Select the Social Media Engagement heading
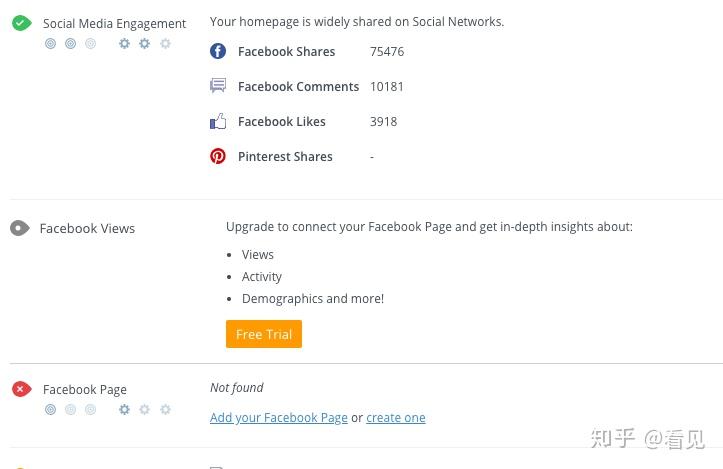Viewport: 723px width, 469px height. (x=114, y=24)
